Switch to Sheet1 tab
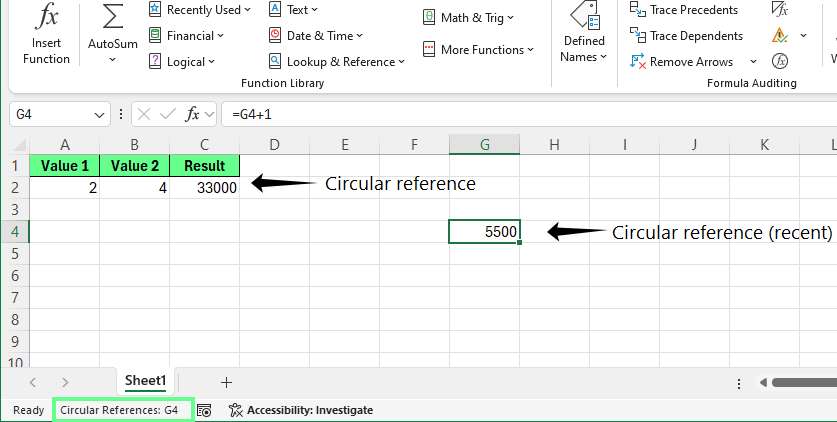 (x=146, y=381)
